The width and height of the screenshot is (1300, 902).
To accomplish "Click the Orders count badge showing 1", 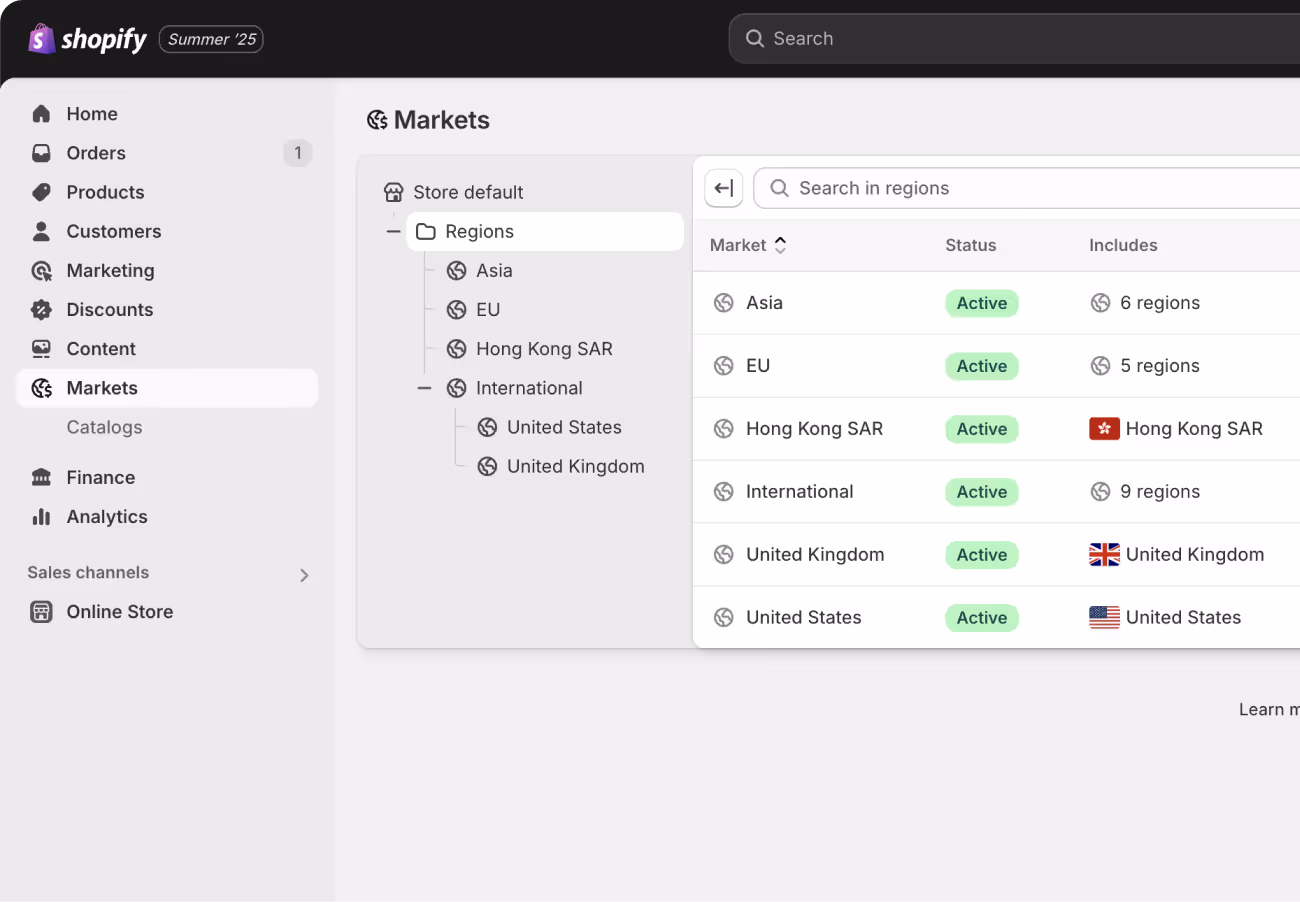I will coord(297,153).
